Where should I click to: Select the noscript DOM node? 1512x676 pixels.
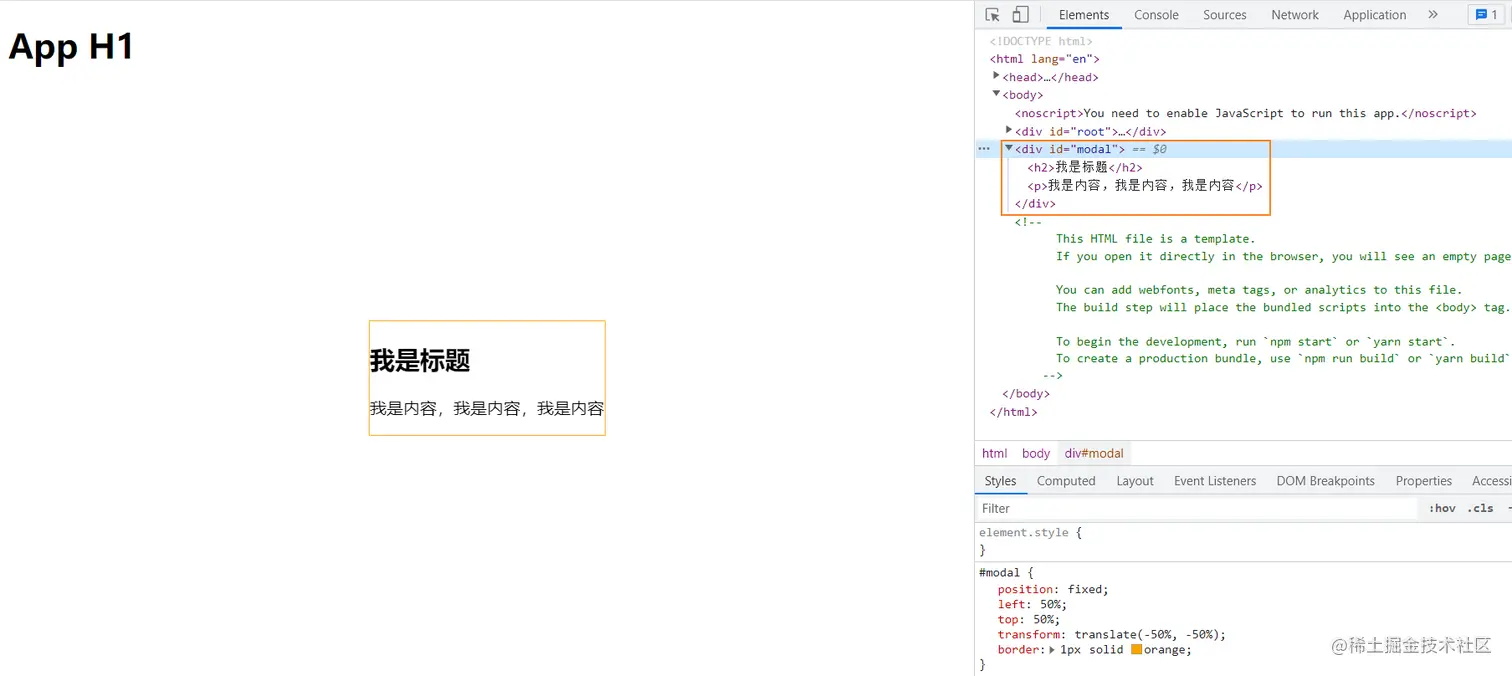tap(1245, 113)
